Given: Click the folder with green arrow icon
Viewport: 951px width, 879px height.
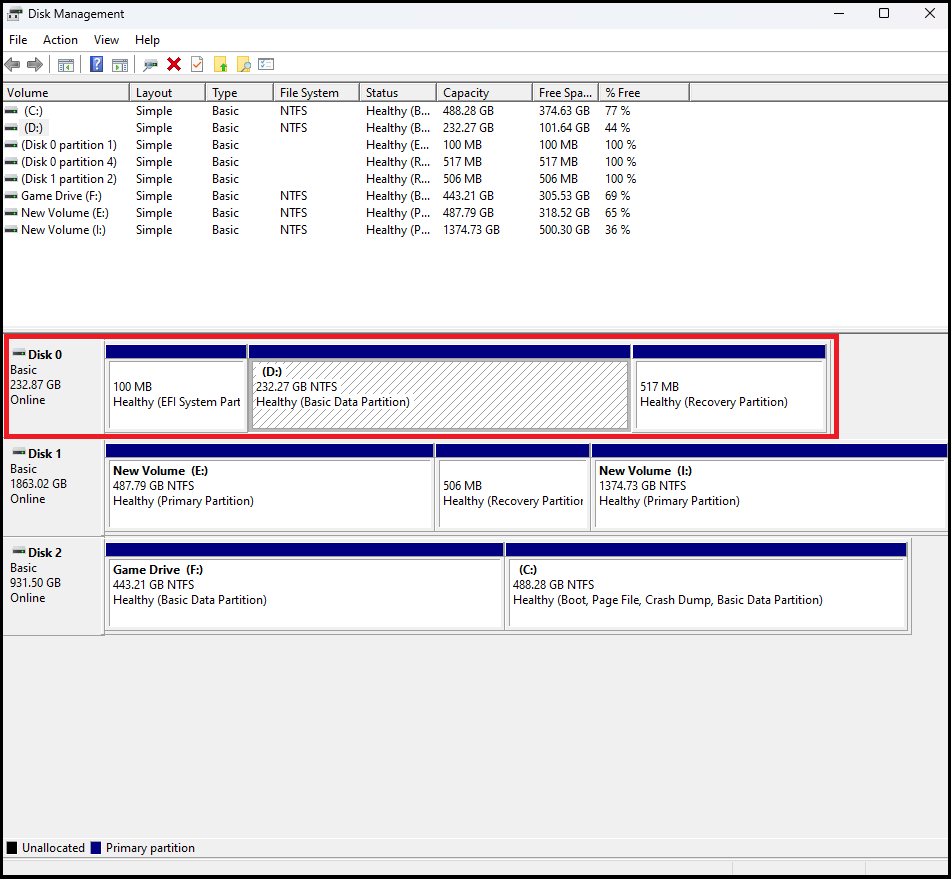Looking at the screenshot, I should (221, 65).
